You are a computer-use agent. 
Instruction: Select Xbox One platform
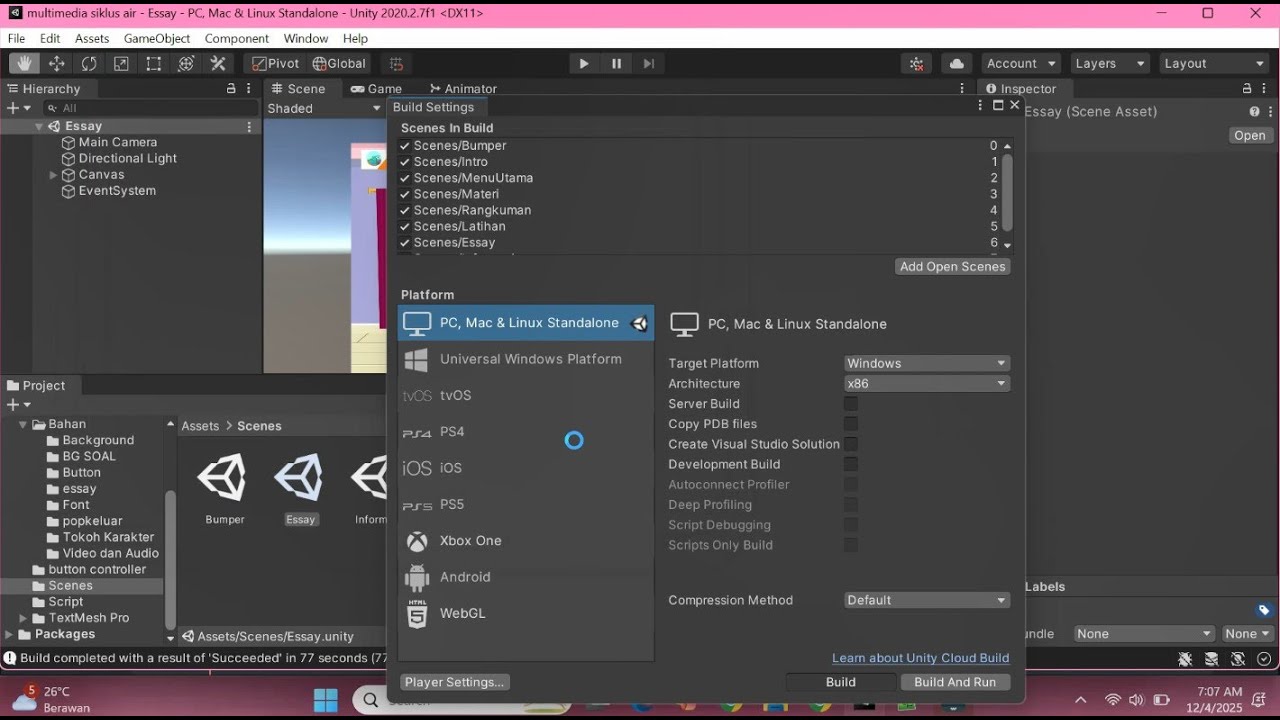coord(526,541)
